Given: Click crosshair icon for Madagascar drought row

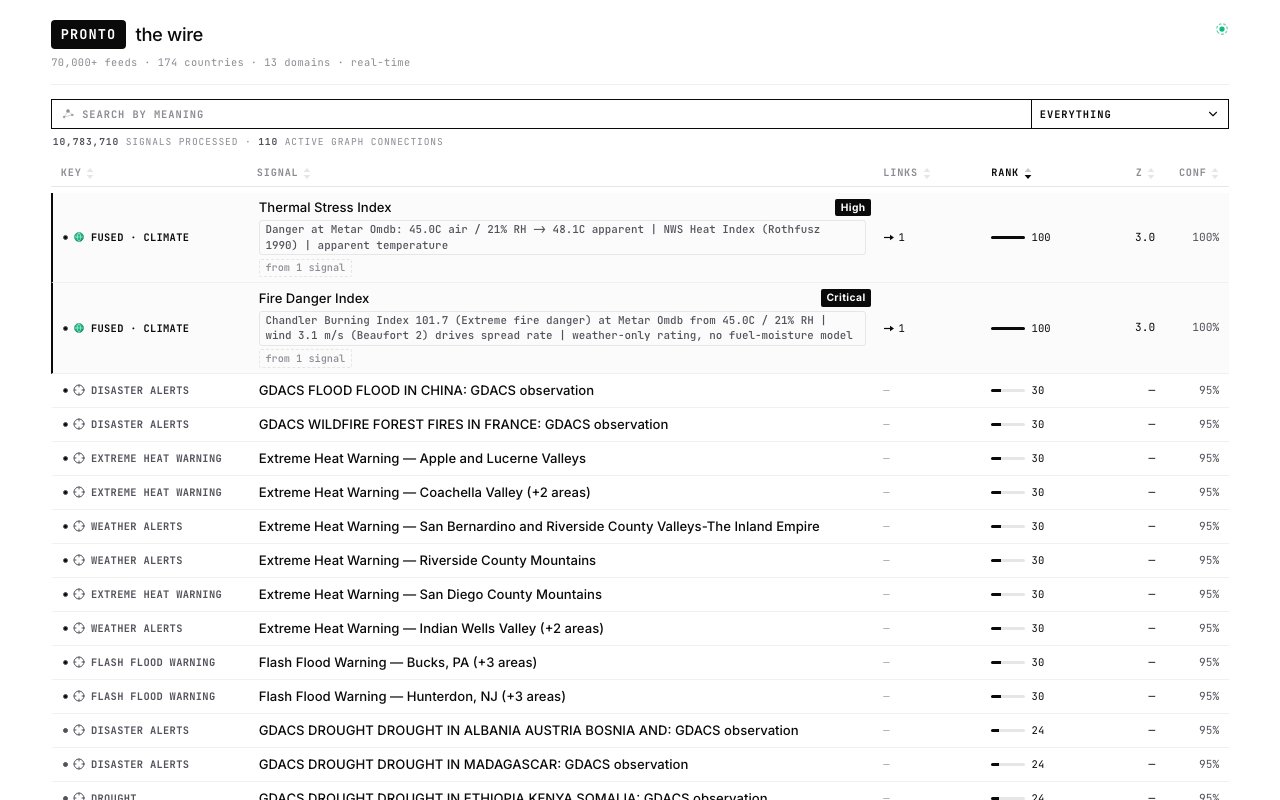Looking at the screenshot, I should pyautogui.click(x=79, y=764).
